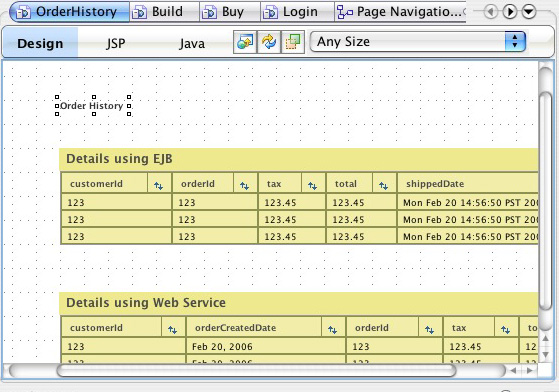Open the Any Size dropdown

(x=418, y=42)
